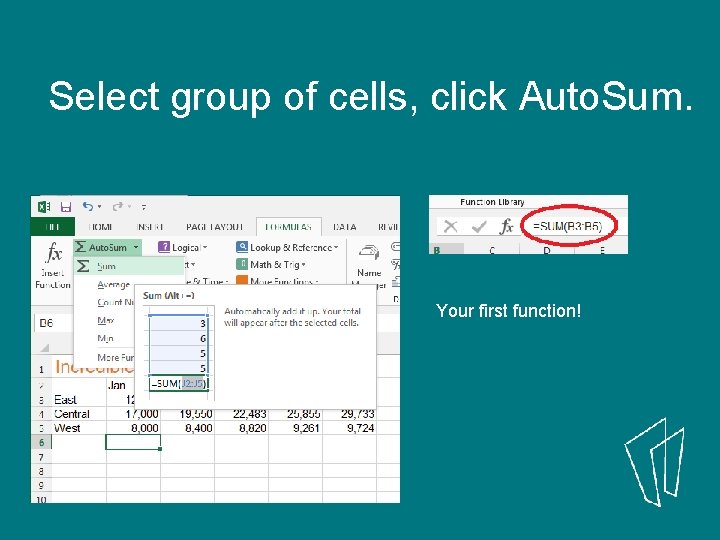
Task: Open the FILE tab
Action: [x=53, y=227]
